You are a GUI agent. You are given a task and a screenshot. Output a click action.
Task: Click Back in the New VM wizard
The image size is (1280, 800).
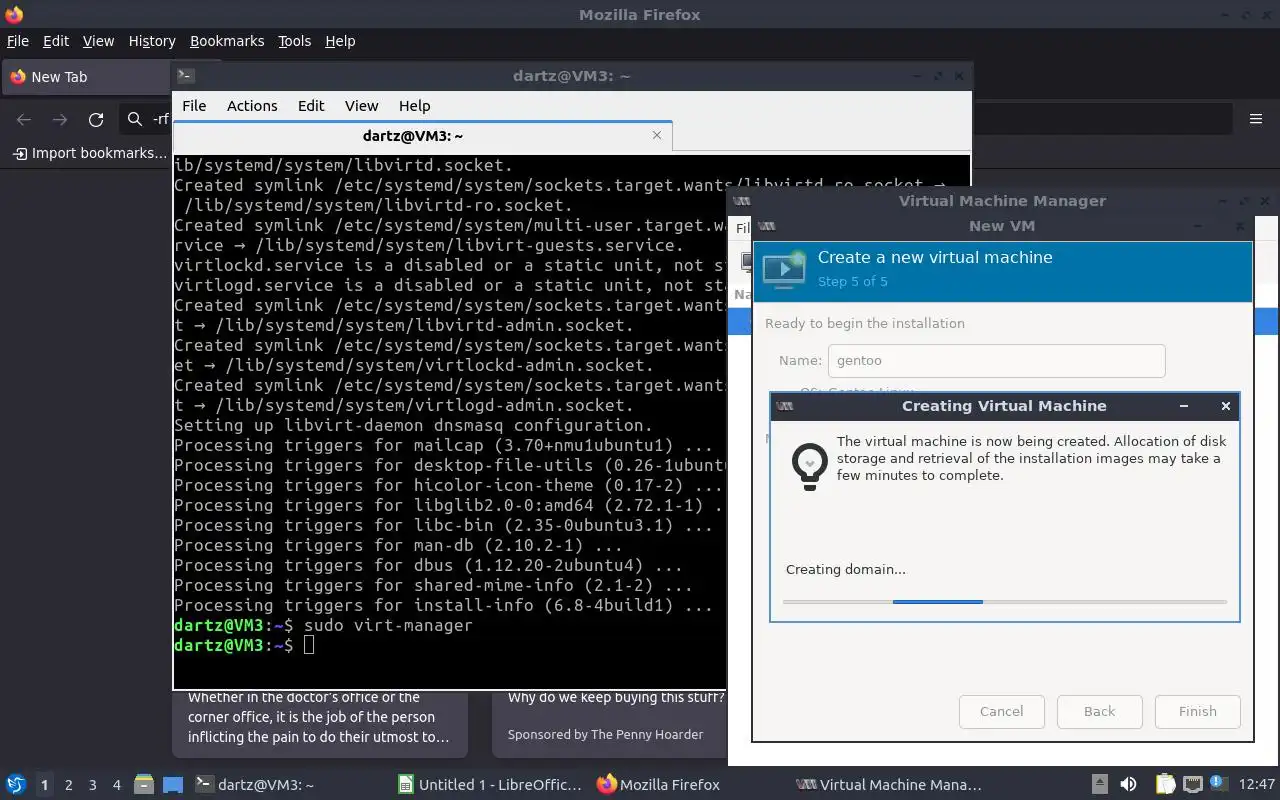(x=1099, y=712)
